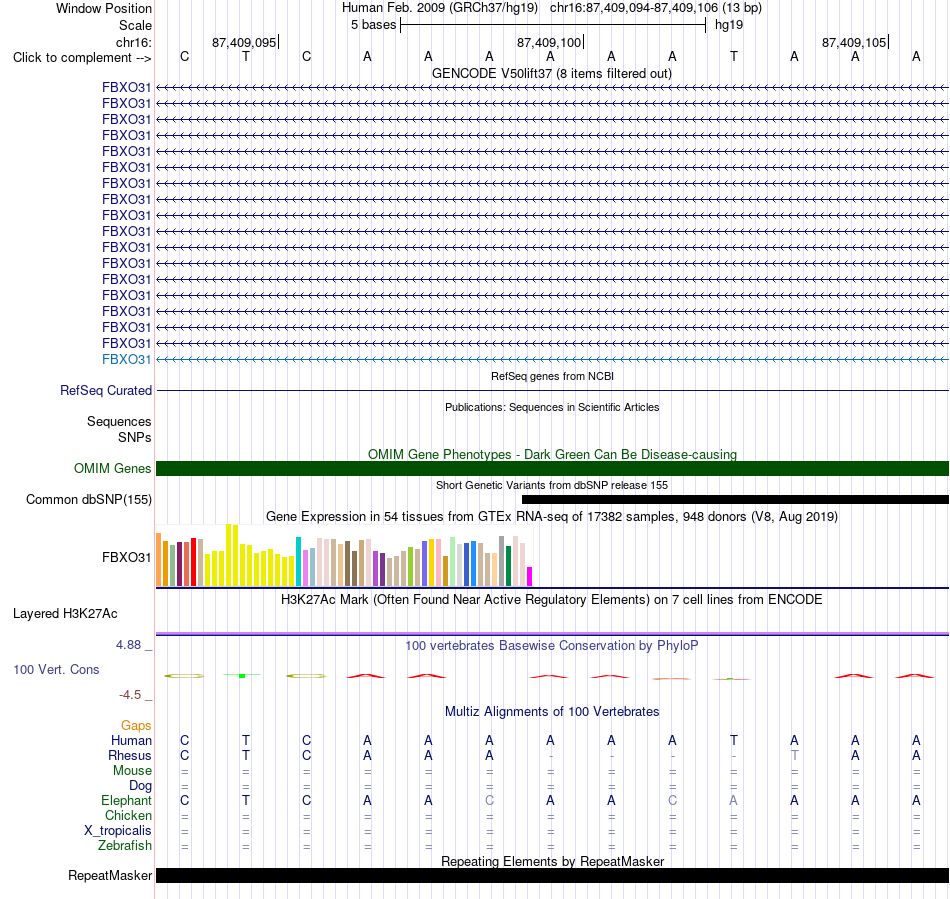Open the GTEx Gene Expression track title
The height and width of the screenshot is (899, 950).
coord(552,517)
